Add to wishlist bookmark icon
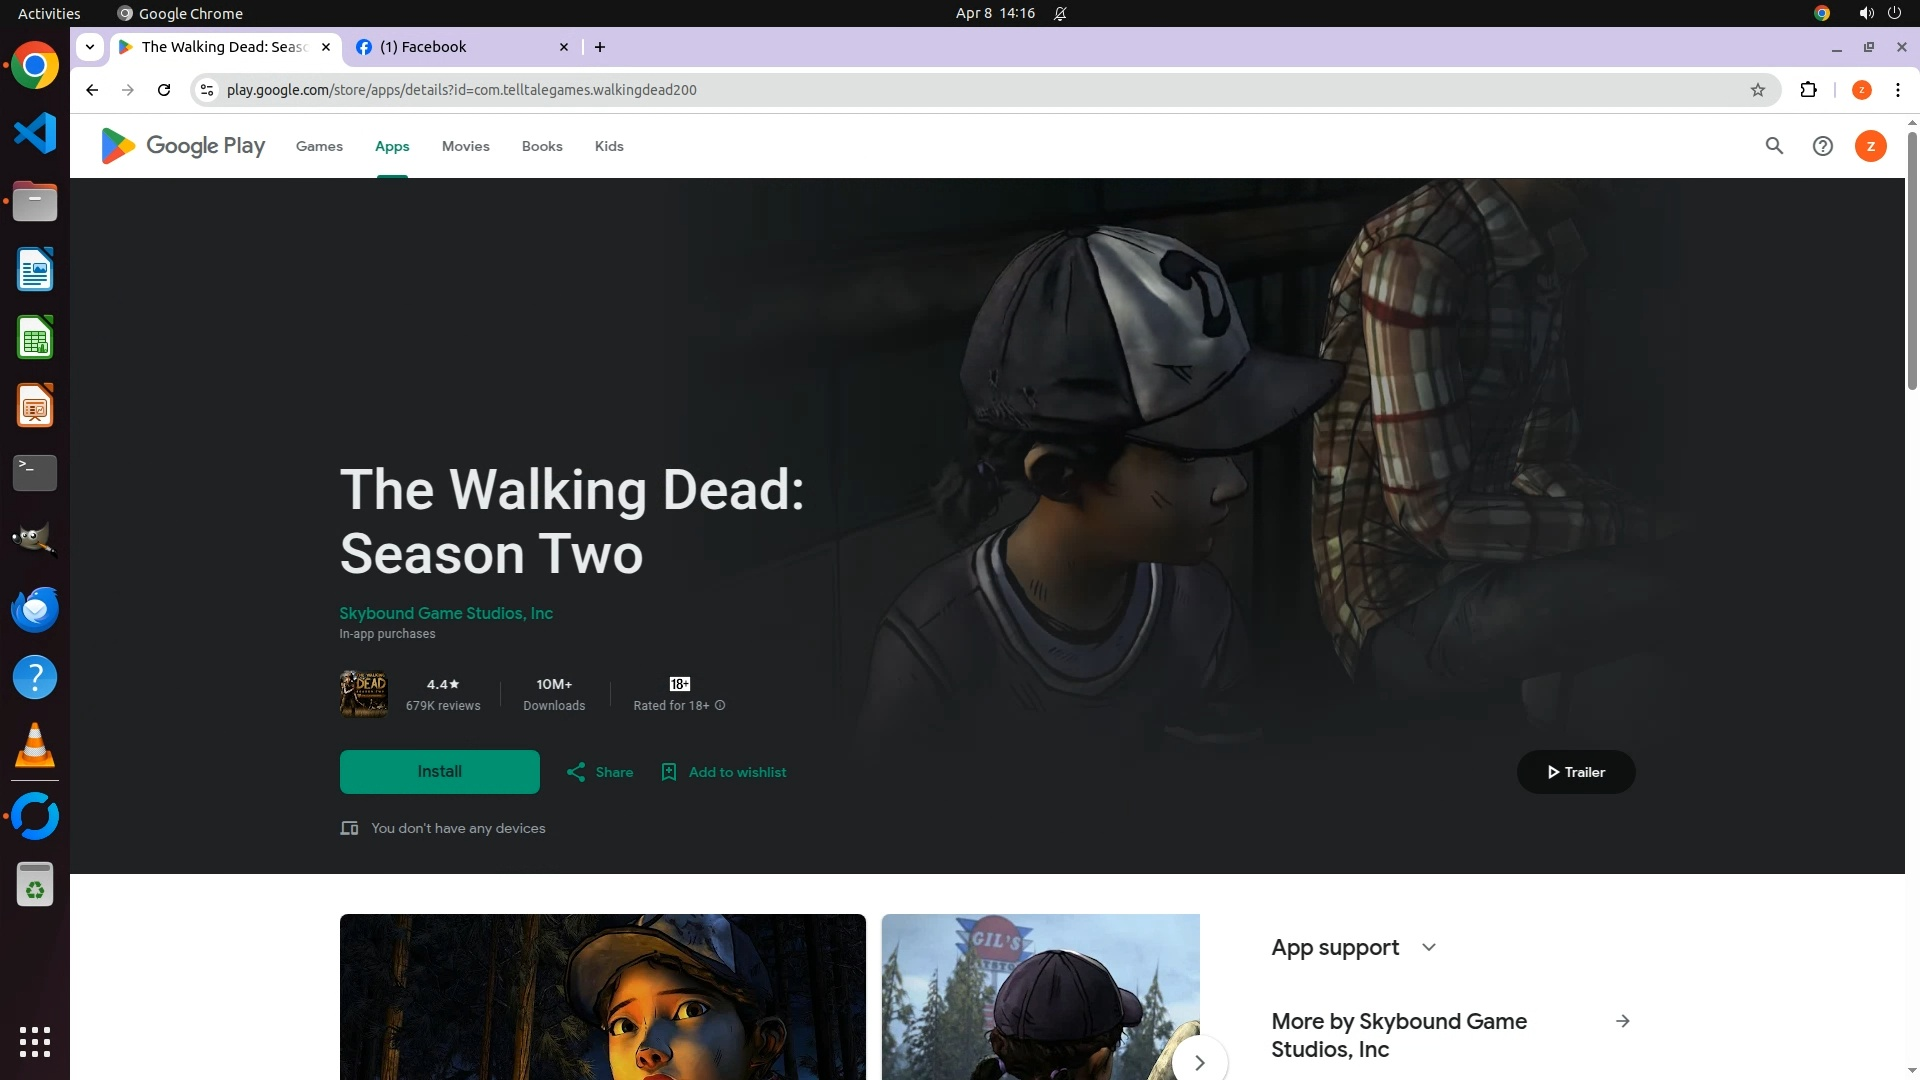 coord(669,772)
